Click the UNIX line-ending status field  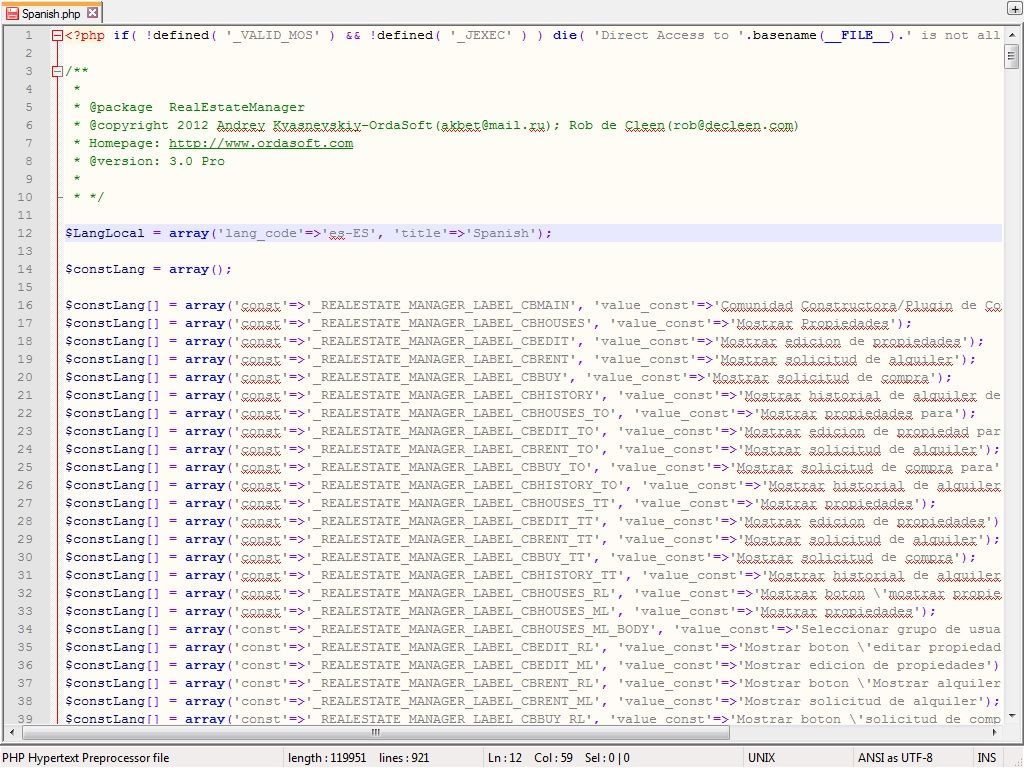(761, 758)
